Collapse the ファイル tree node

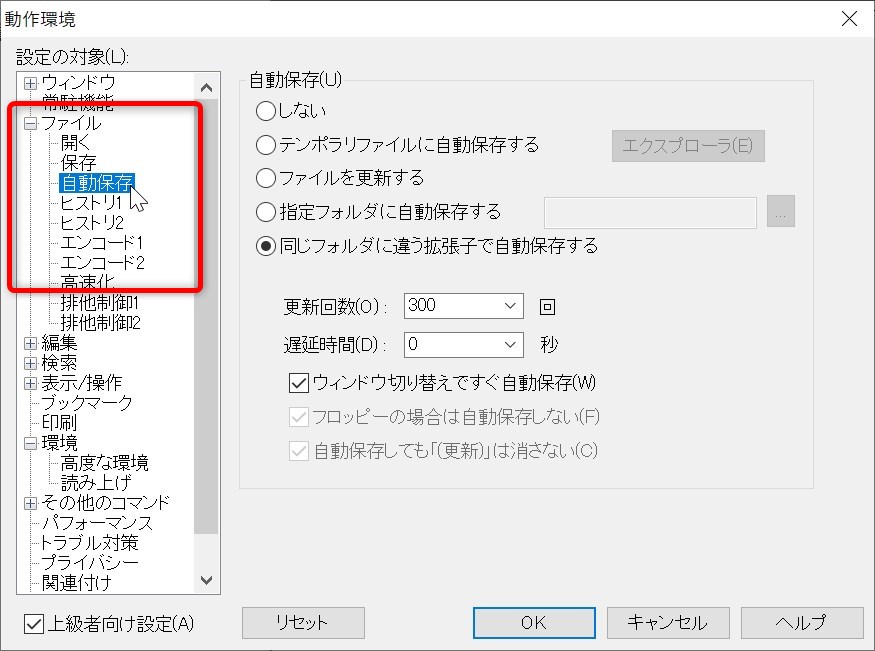[31, 123]
